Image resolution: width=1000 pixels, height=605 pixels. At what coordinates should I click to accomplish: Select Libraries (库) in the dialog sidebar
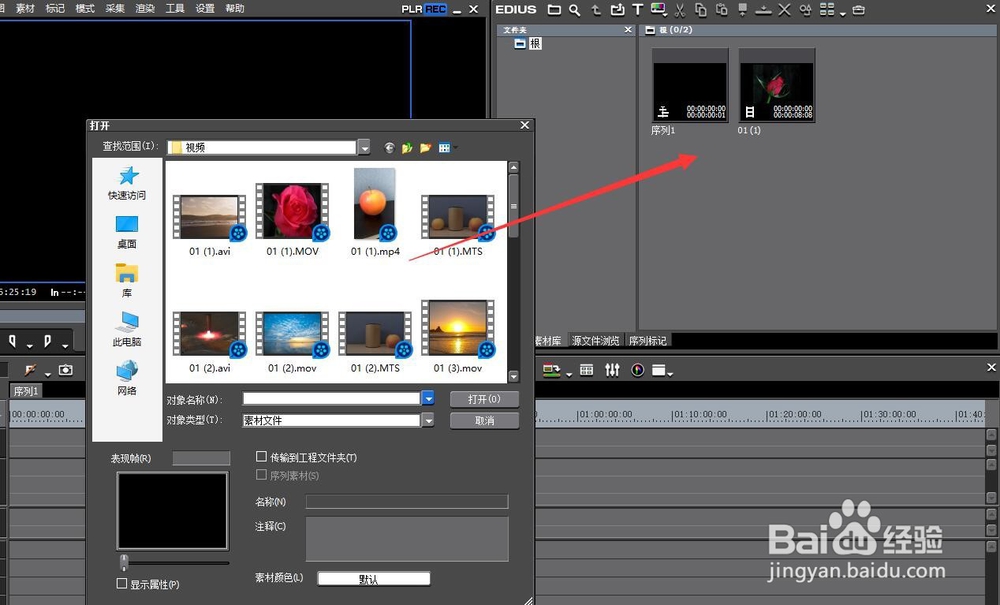tap(127, 281)
